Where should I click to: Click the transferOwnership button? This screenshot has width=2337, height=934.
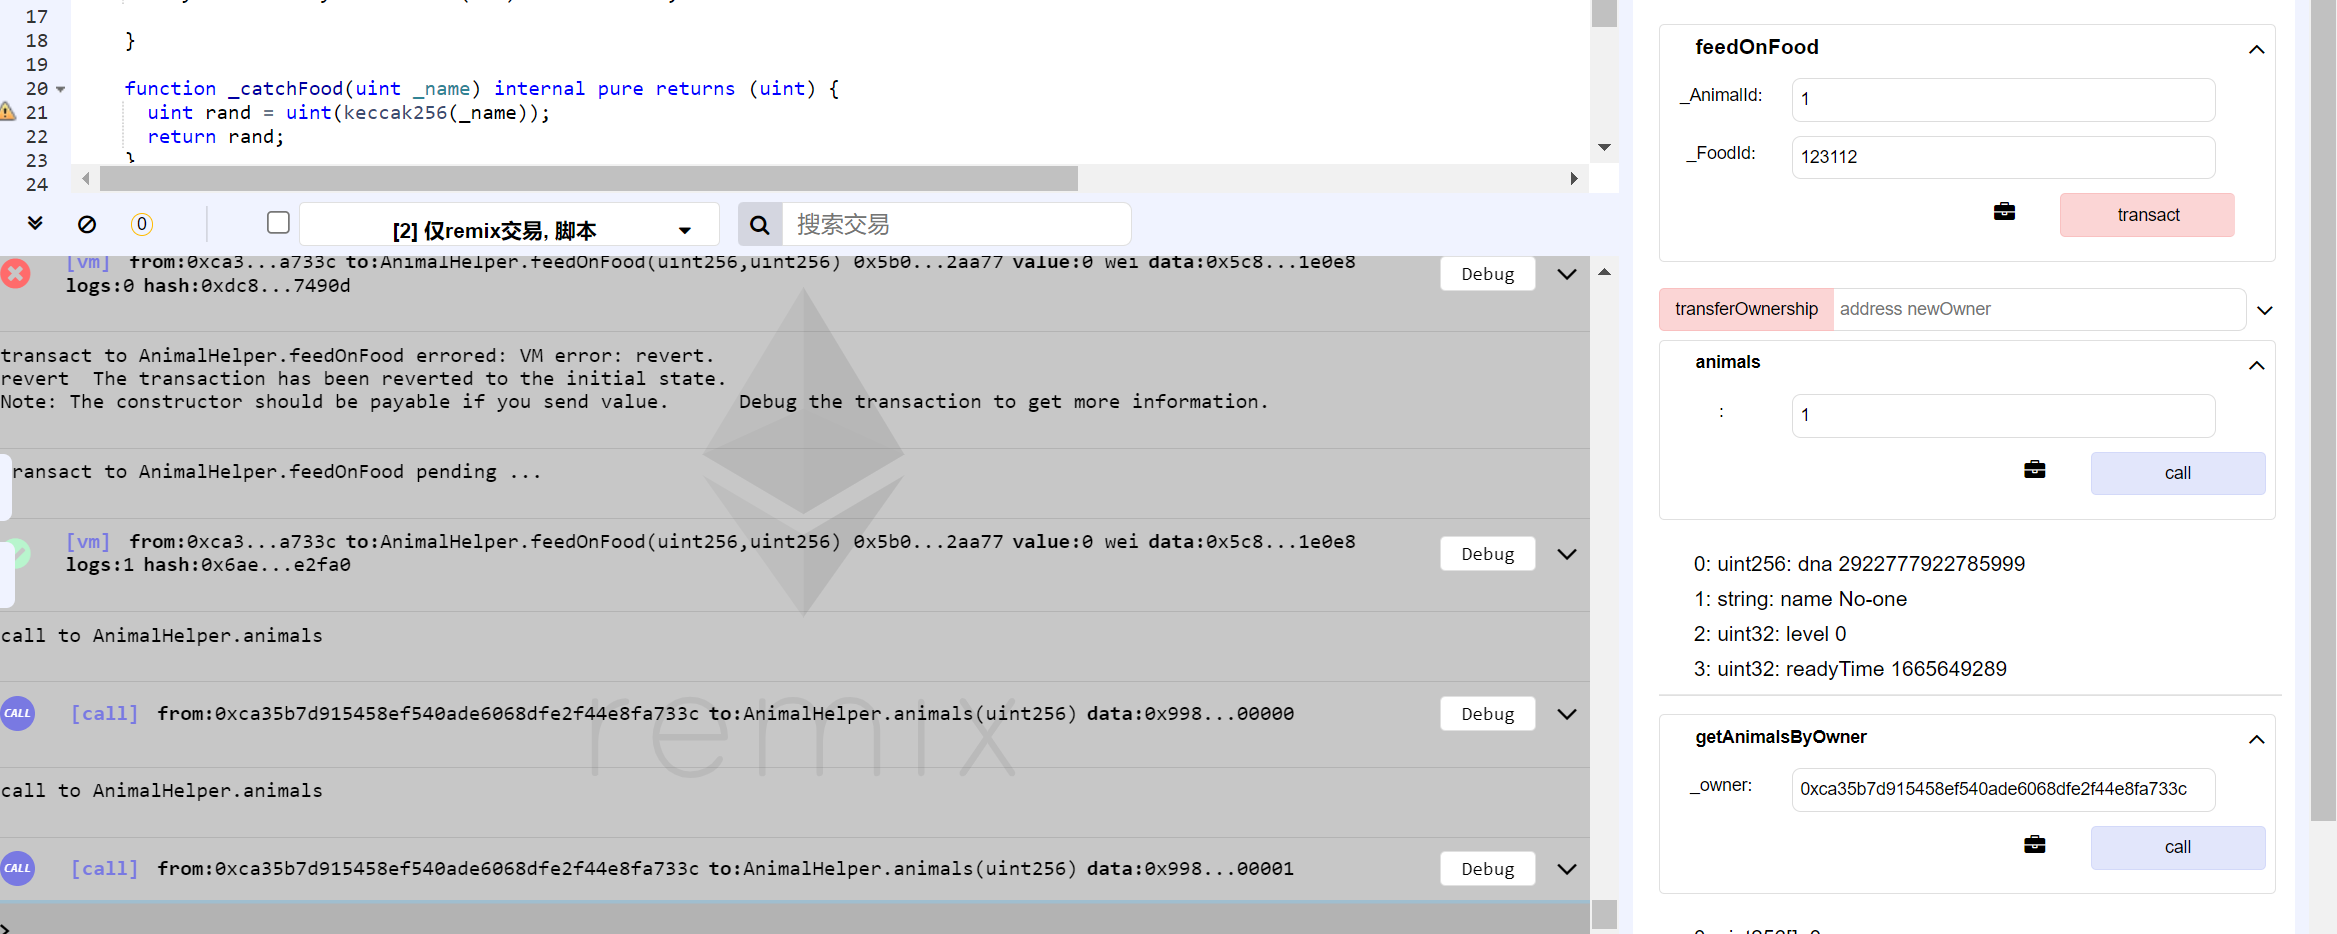pyautogui.click(x=1746, y=309)
